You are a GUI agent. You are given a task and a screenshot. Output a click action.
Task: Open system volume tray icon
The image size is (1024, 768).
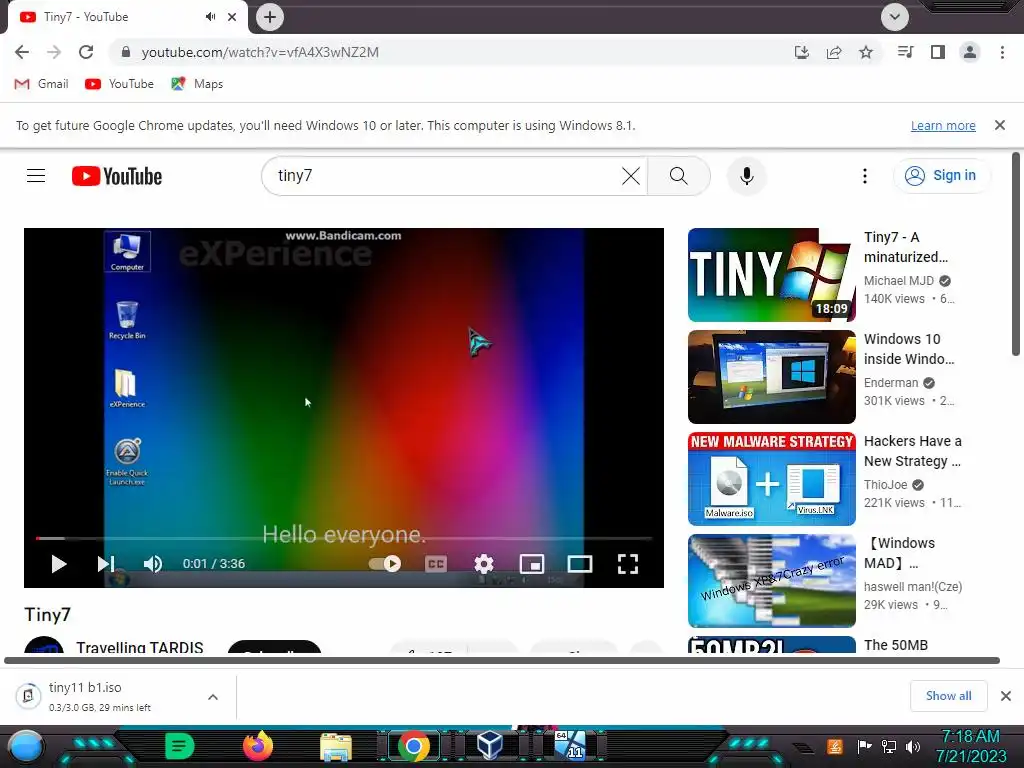point(913,746)
